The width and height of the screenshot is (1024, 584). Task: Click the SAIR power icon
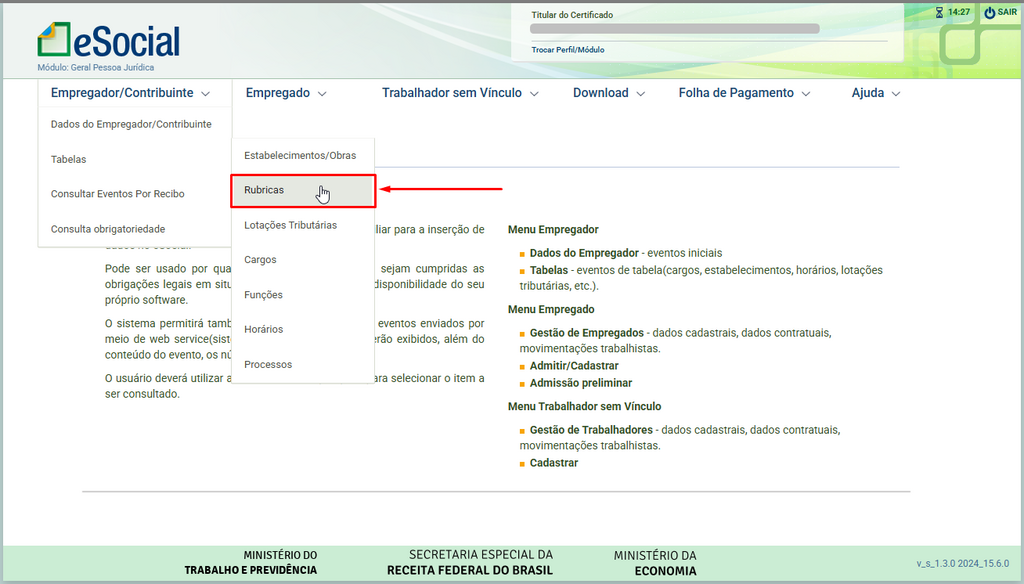(x=989, y=12)
